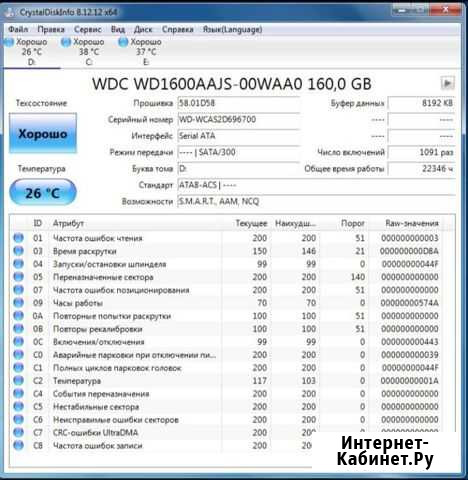The height and width of the screenshot is (480, 468).
Task: Click the next disk arrow button
Action: click(447, 83)
